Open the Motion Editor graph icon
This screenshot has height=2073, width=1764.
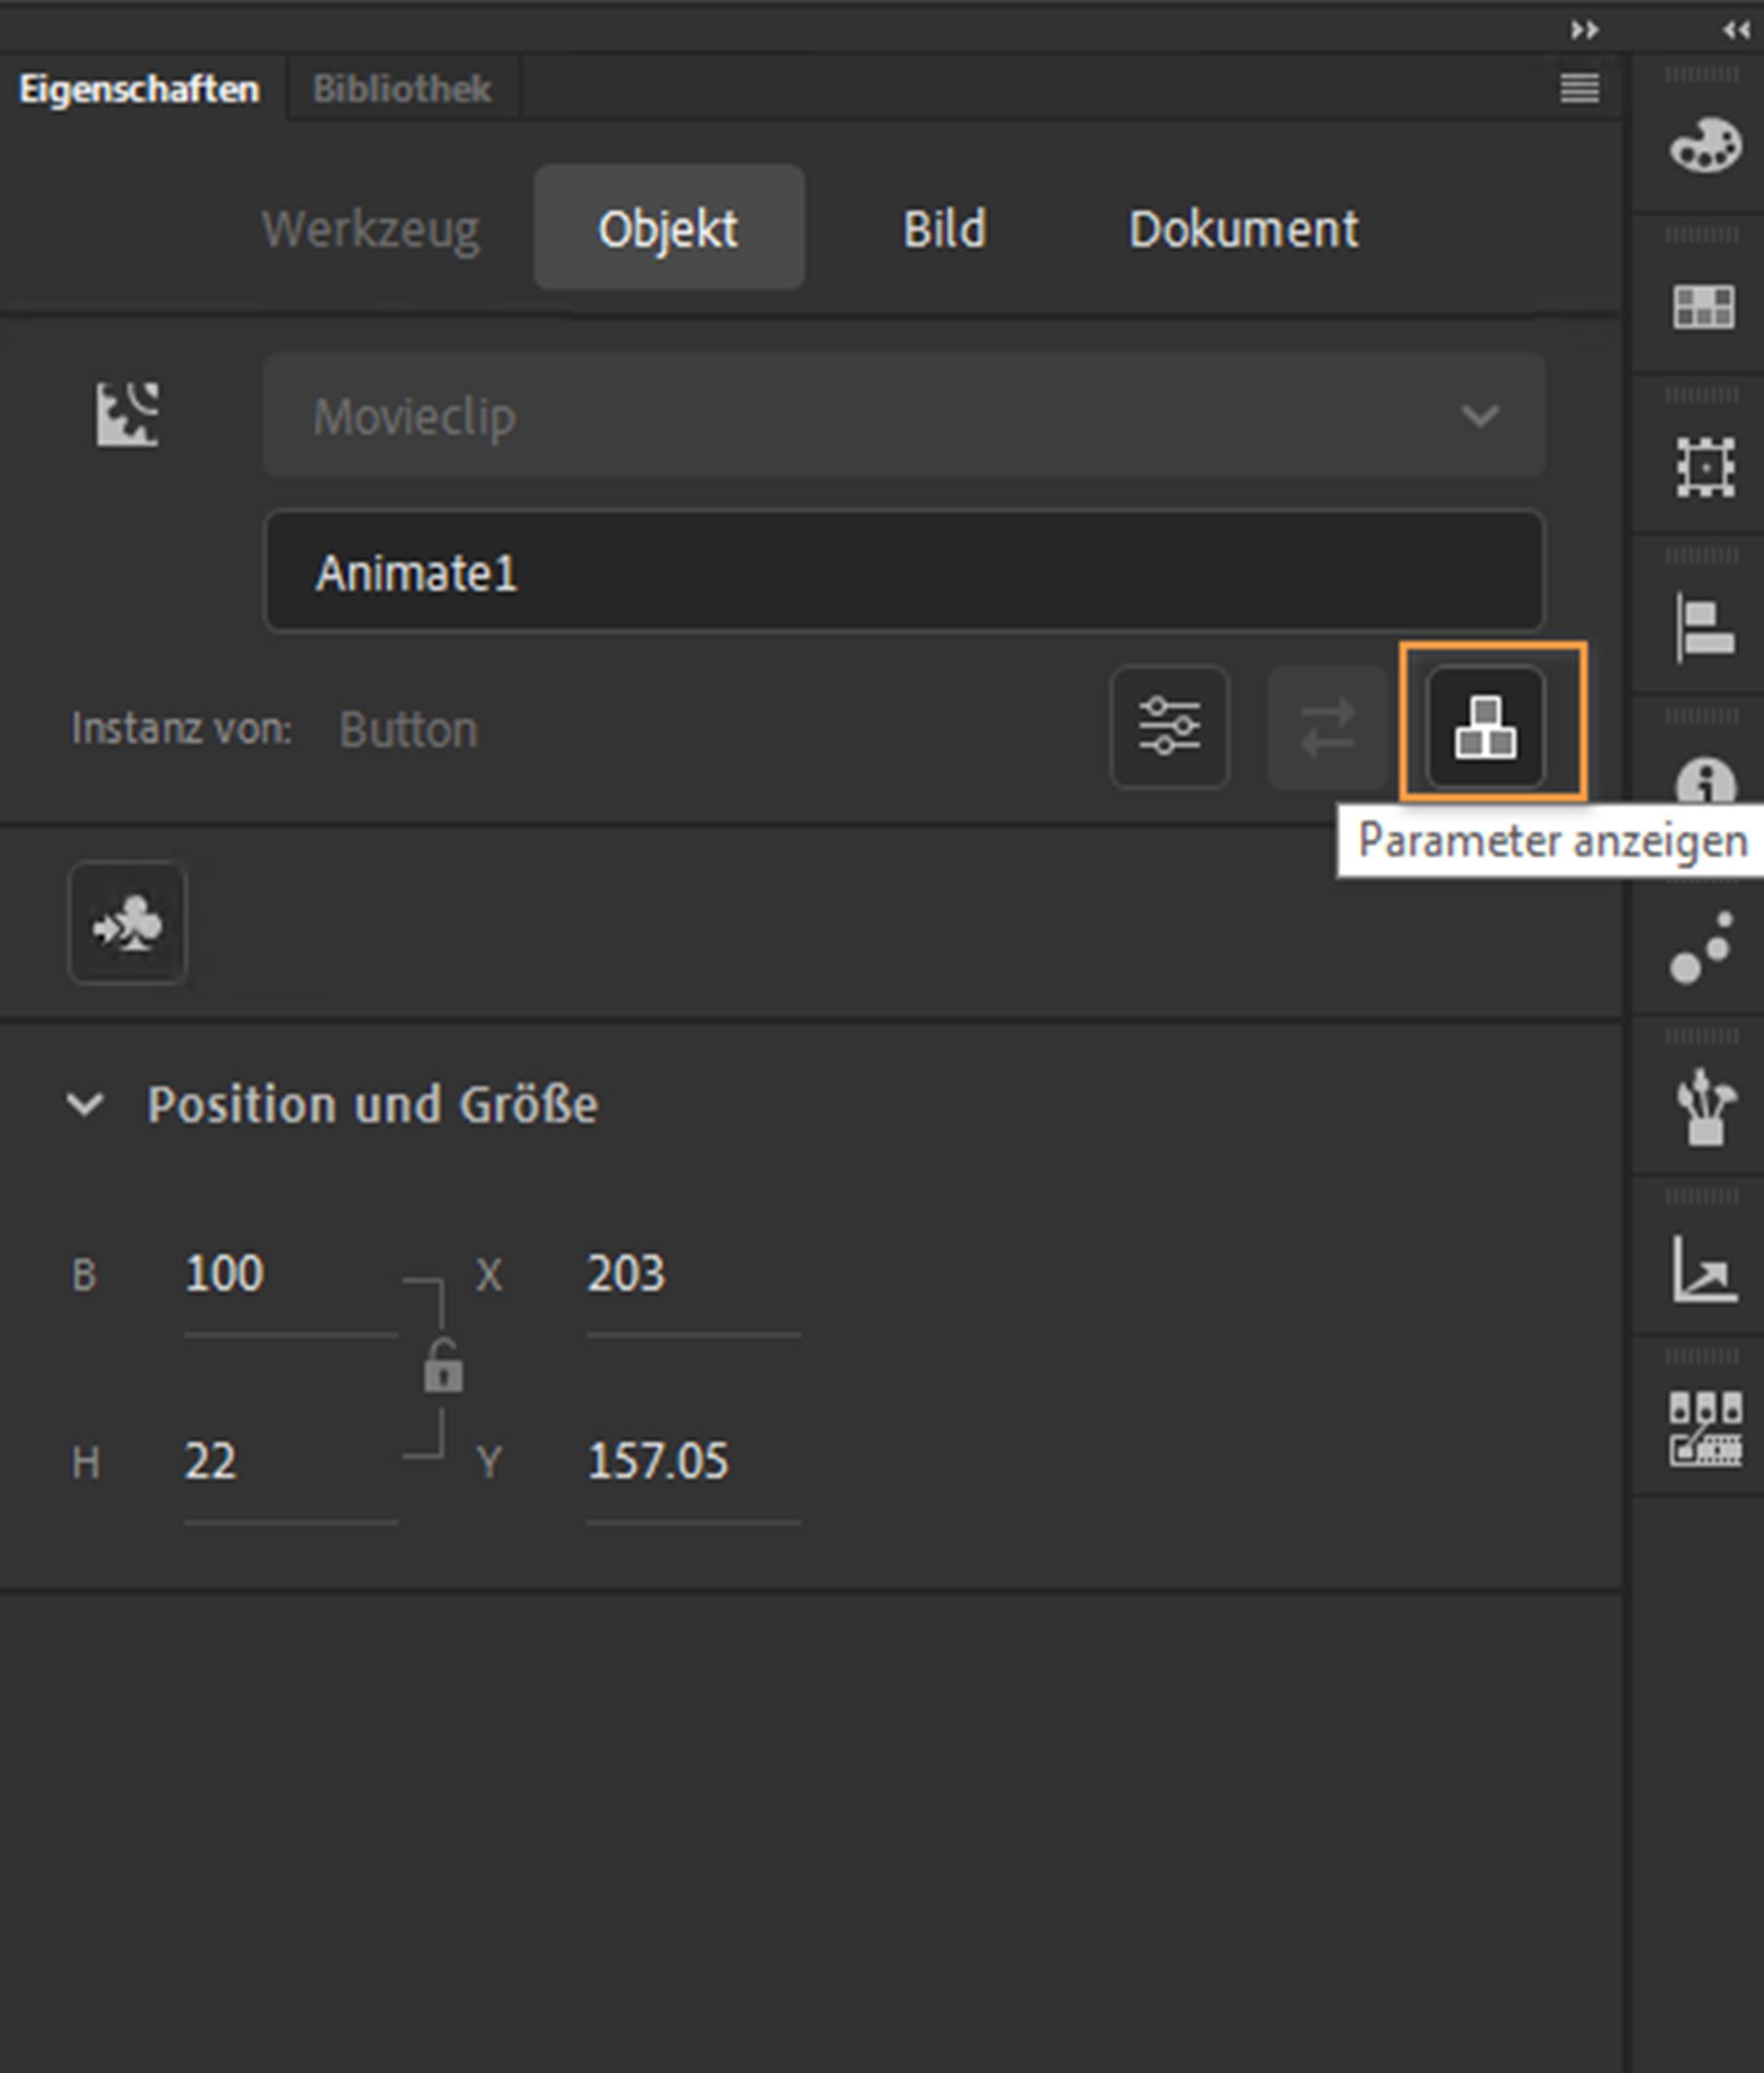1705,1268
